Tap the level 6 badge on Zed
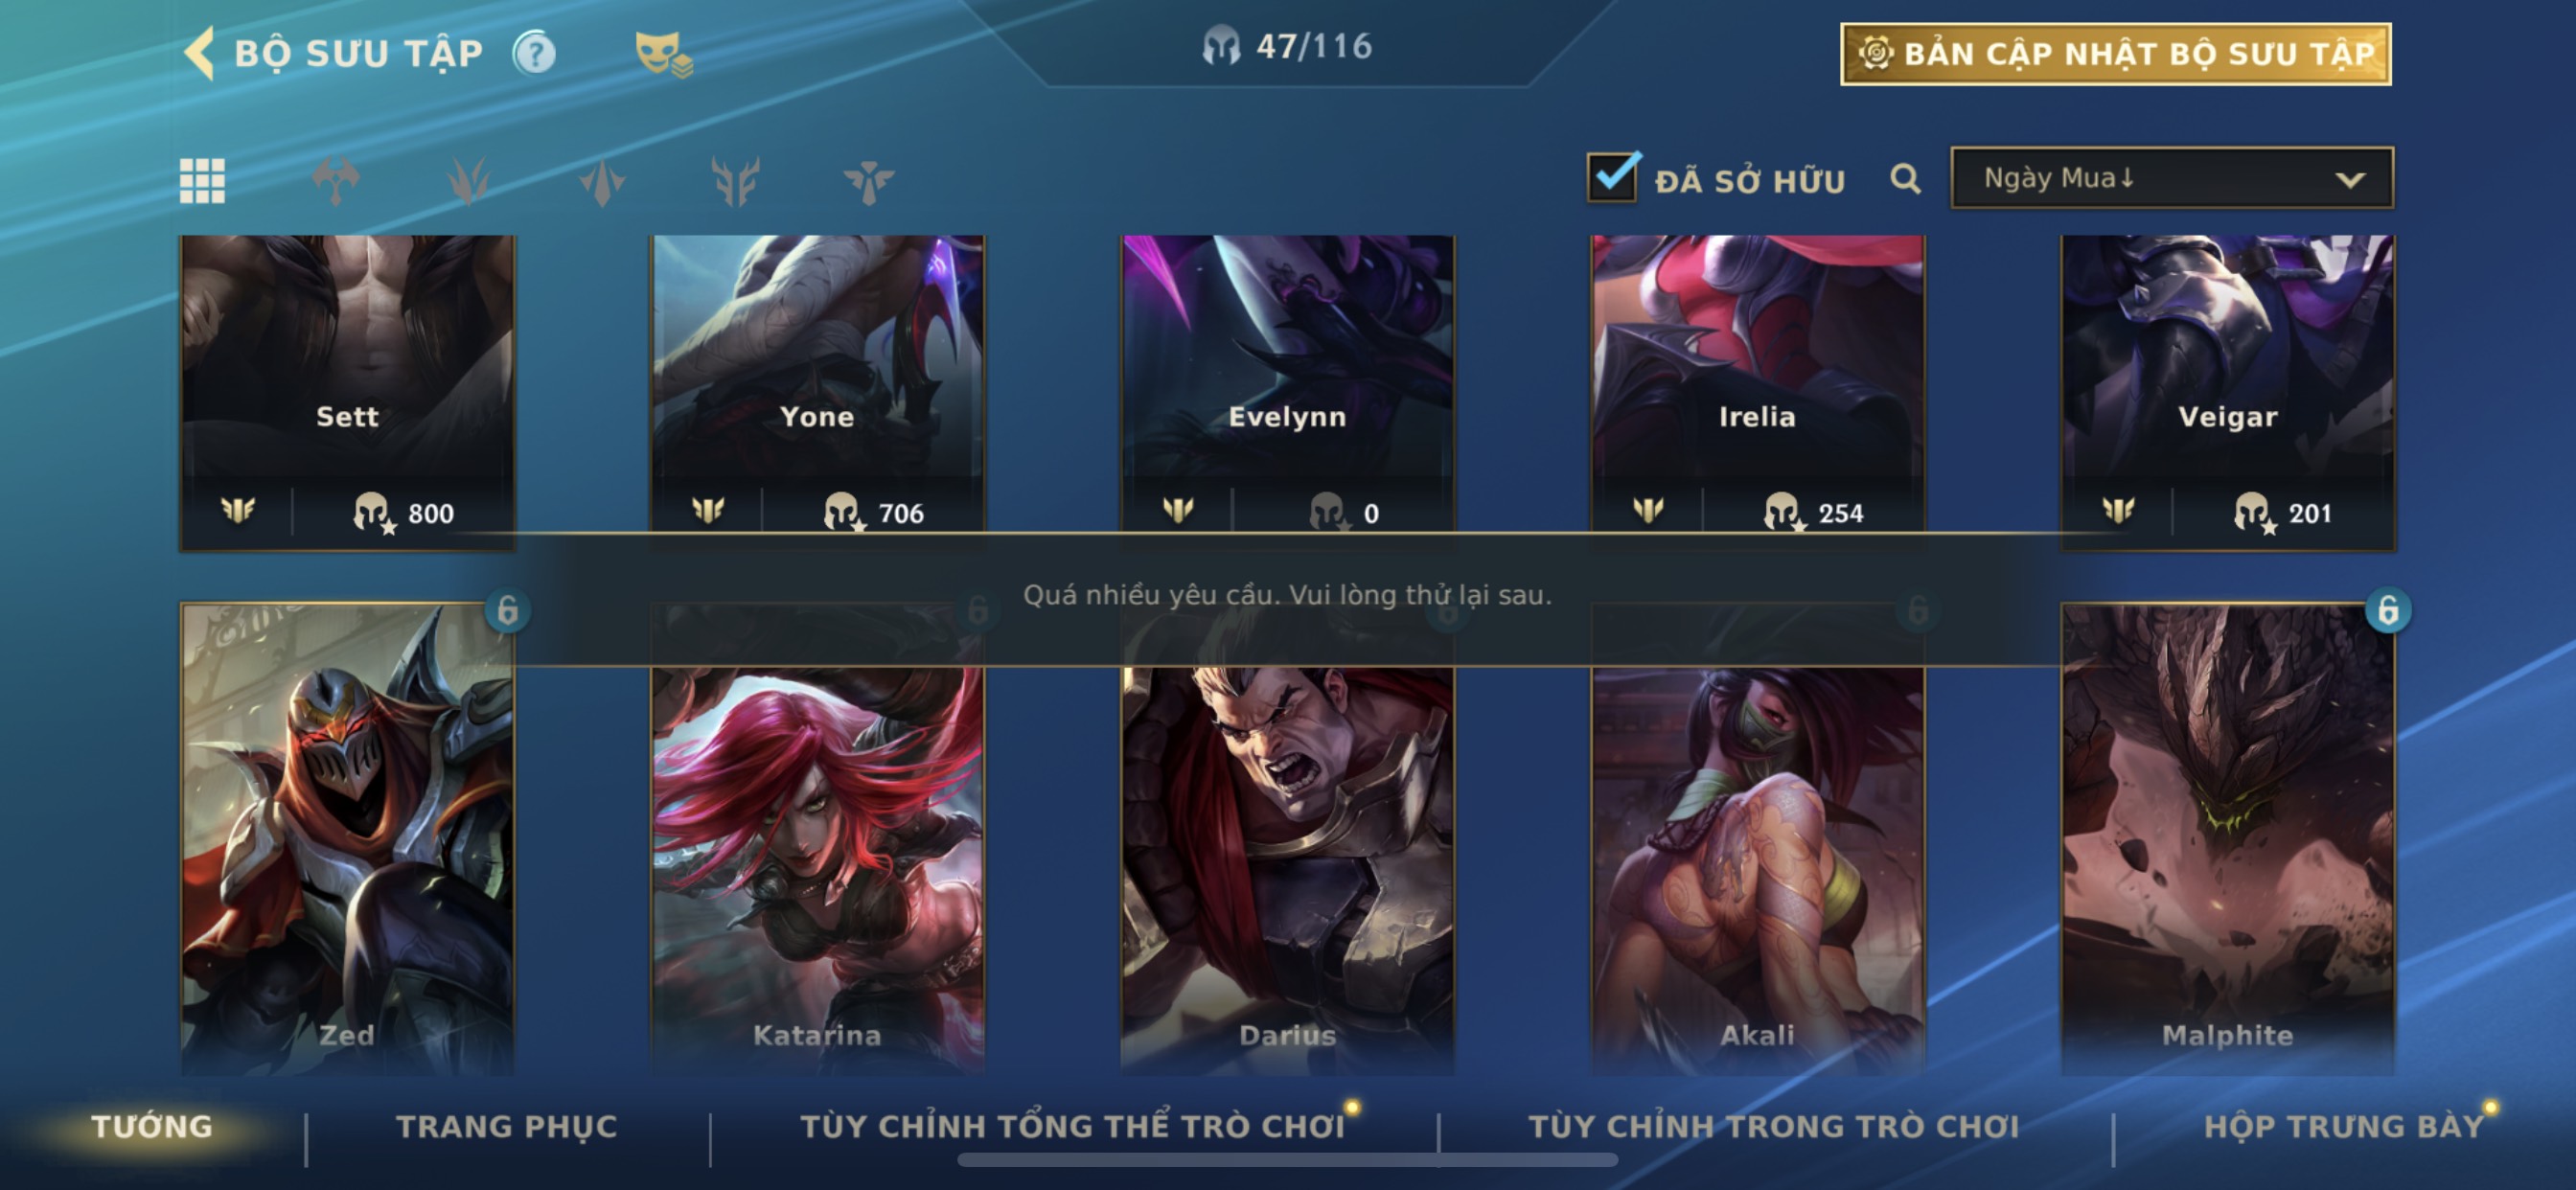This screenshot has width=2576, height=1190. pyautogui.click(x=508, y=610)
